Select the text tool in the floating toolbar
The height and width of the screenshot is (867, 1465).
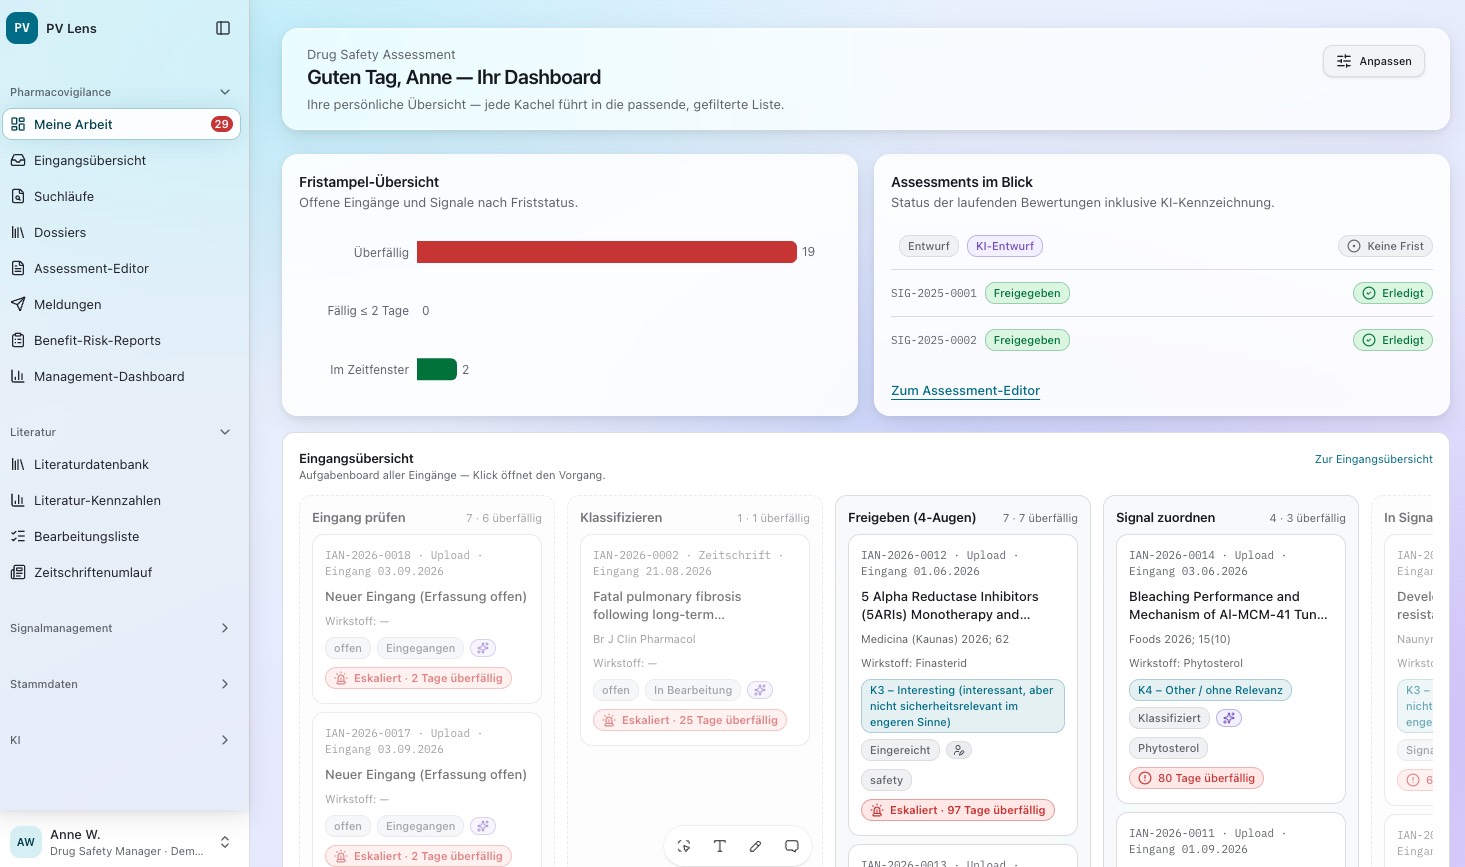pos(720,846)
